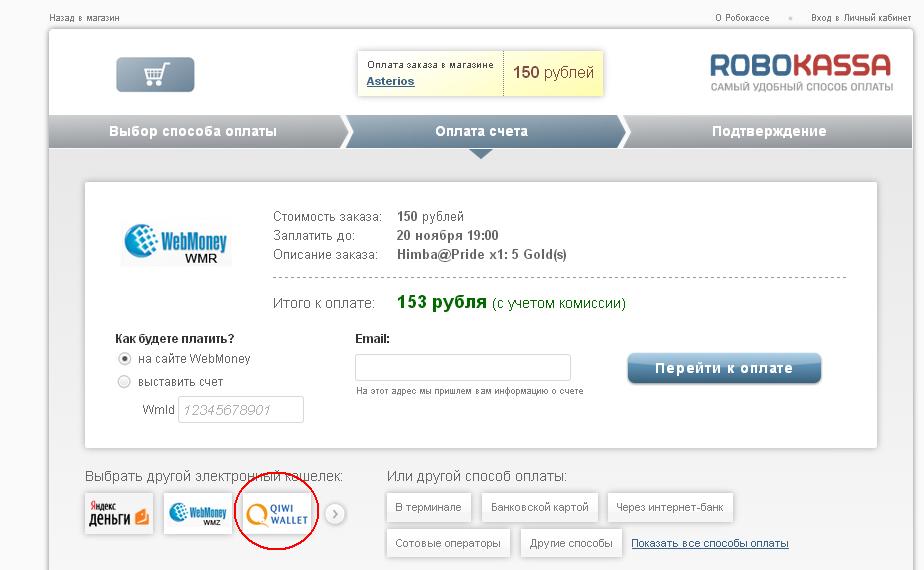Choose 'В терминале' payment method

pos(428,508)
